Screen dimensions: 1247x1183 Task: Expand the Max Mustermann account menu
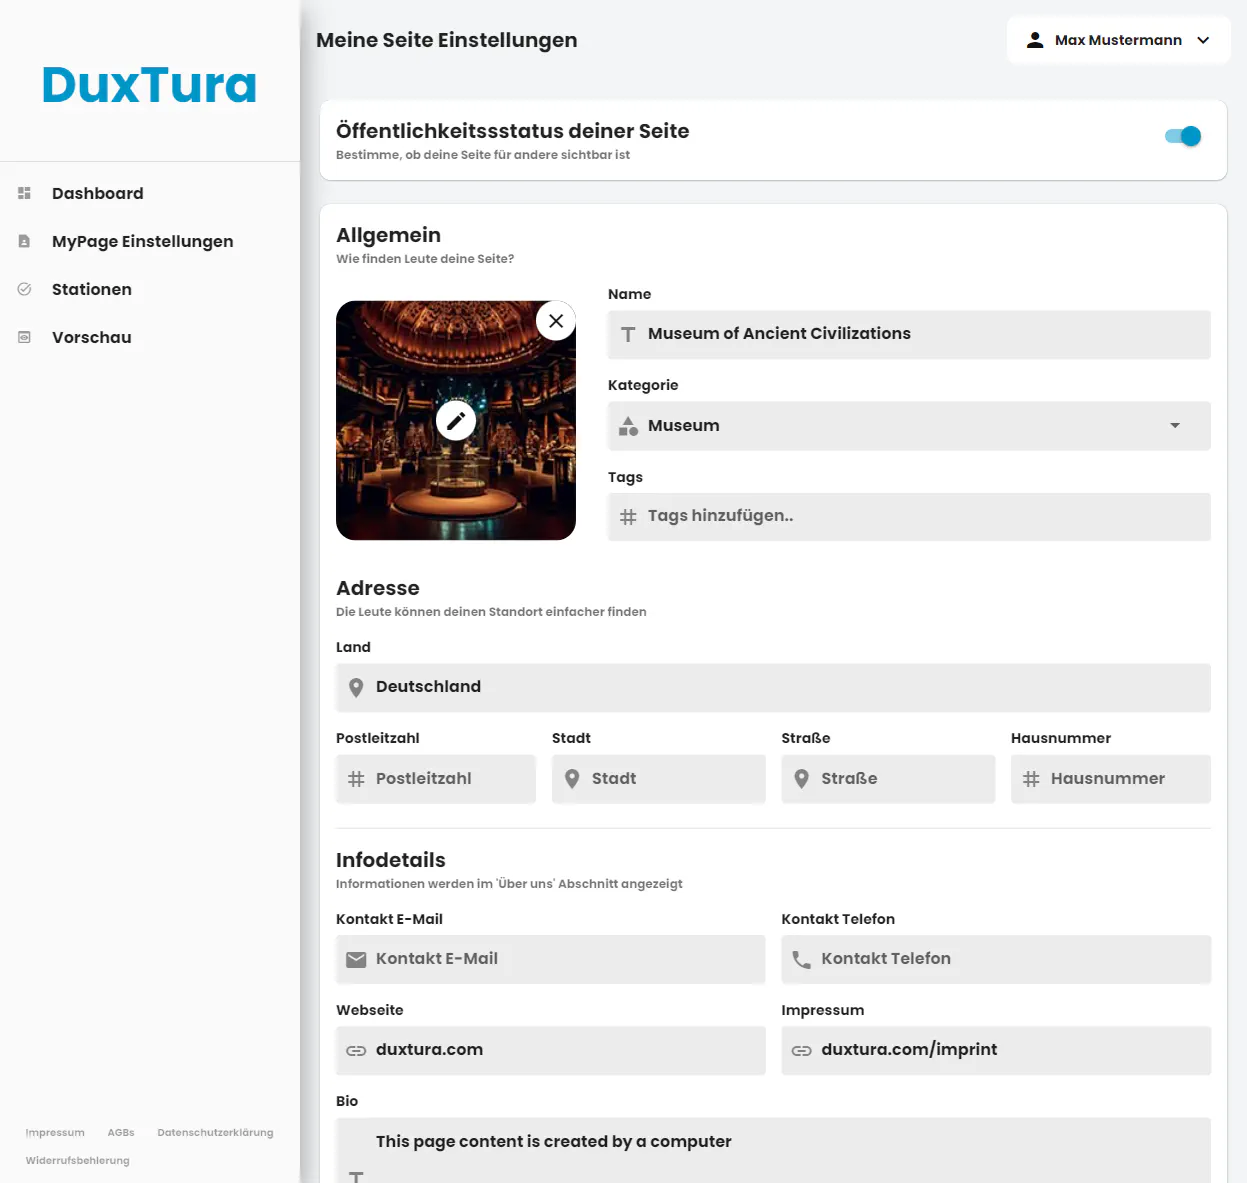(1203, 40)
